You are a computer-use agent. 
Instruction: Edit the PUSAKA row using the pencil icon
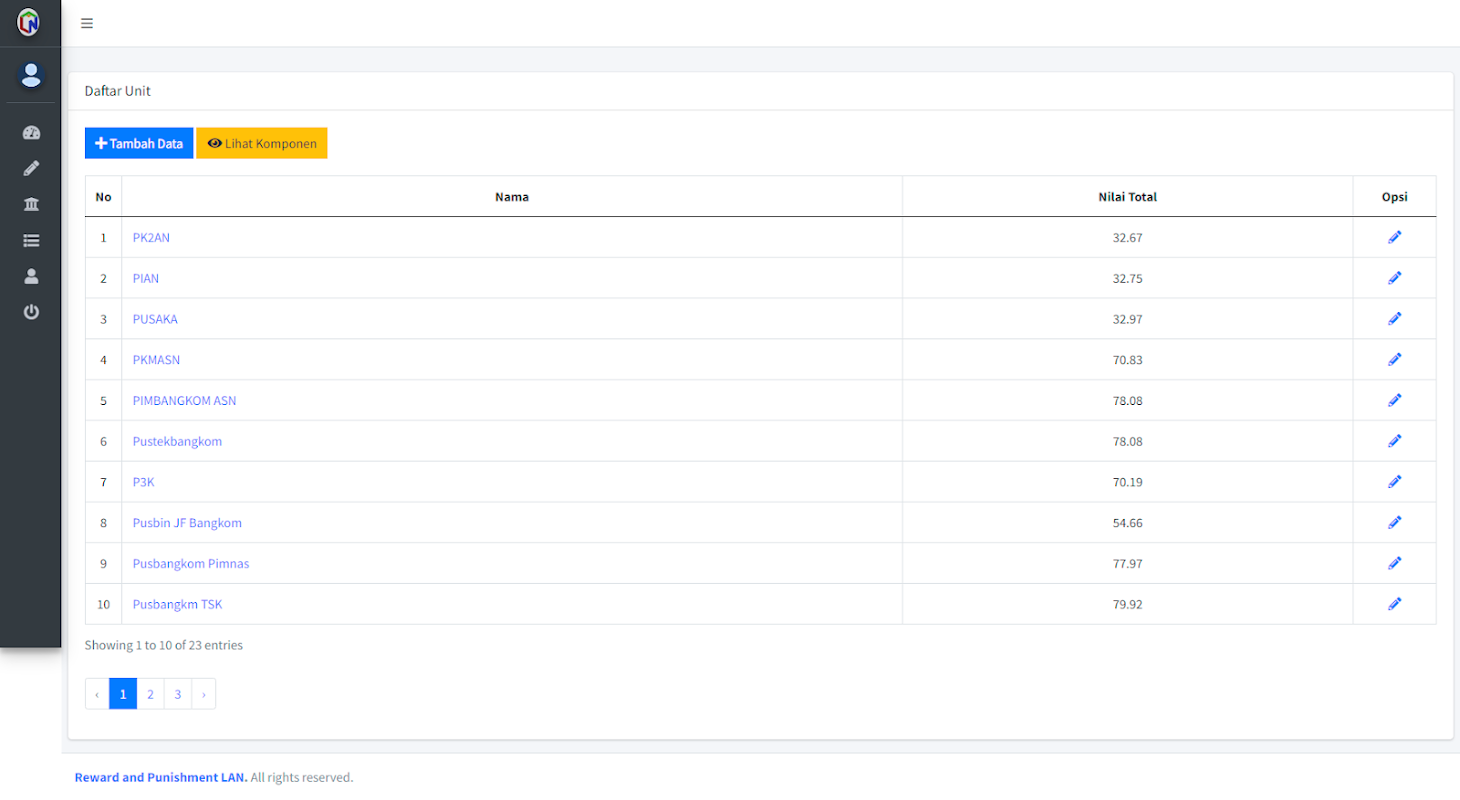point(1395,318)
